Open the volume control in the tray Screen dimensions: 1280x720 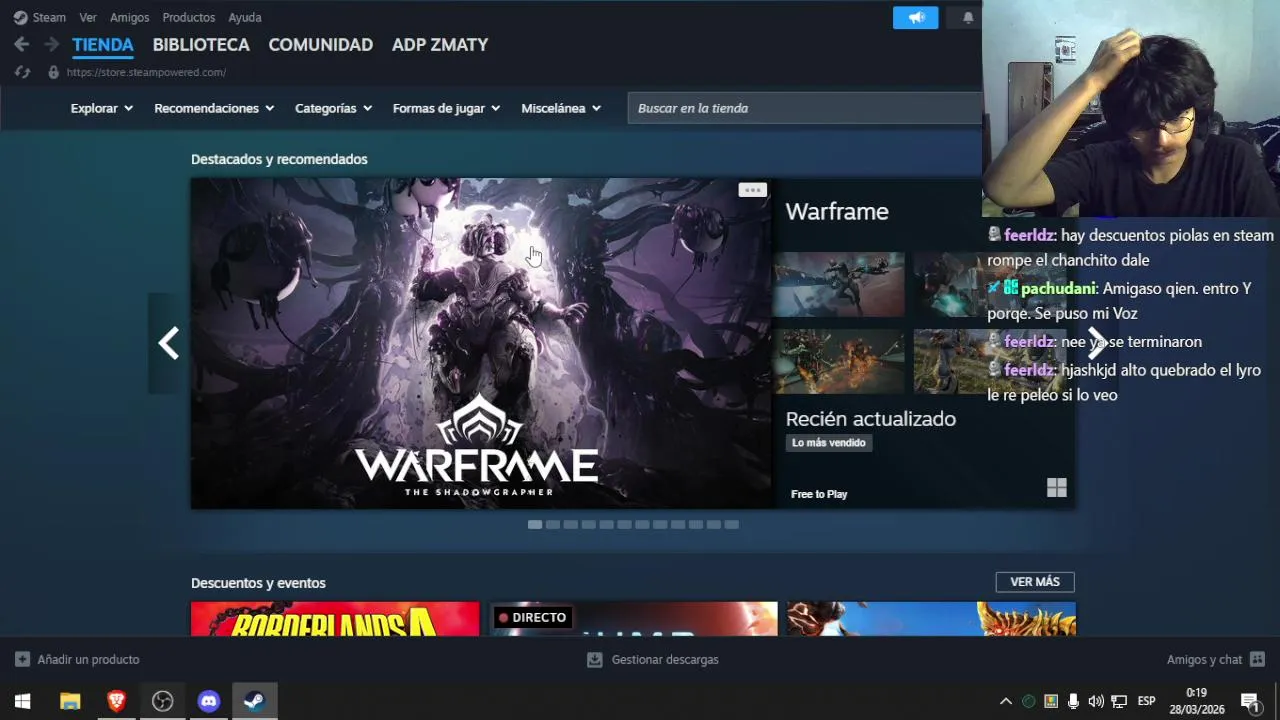(1096, 701)
